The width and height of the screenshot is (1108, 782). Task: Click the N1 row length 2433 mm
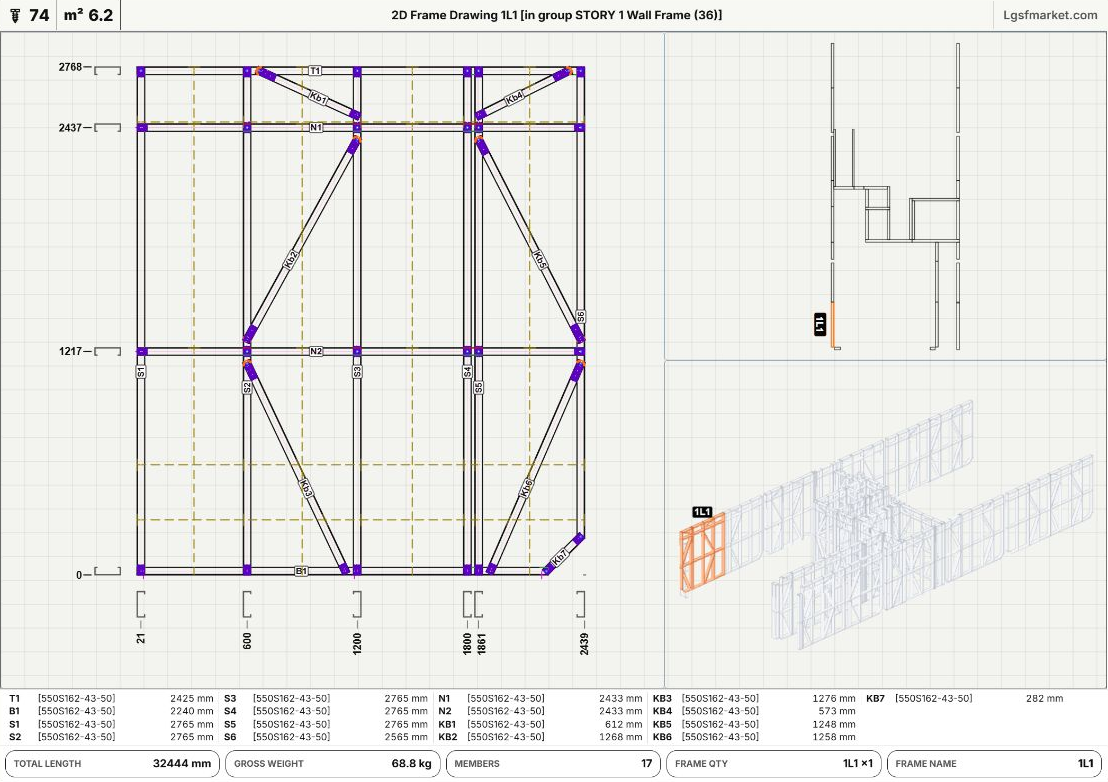[620, 699]
